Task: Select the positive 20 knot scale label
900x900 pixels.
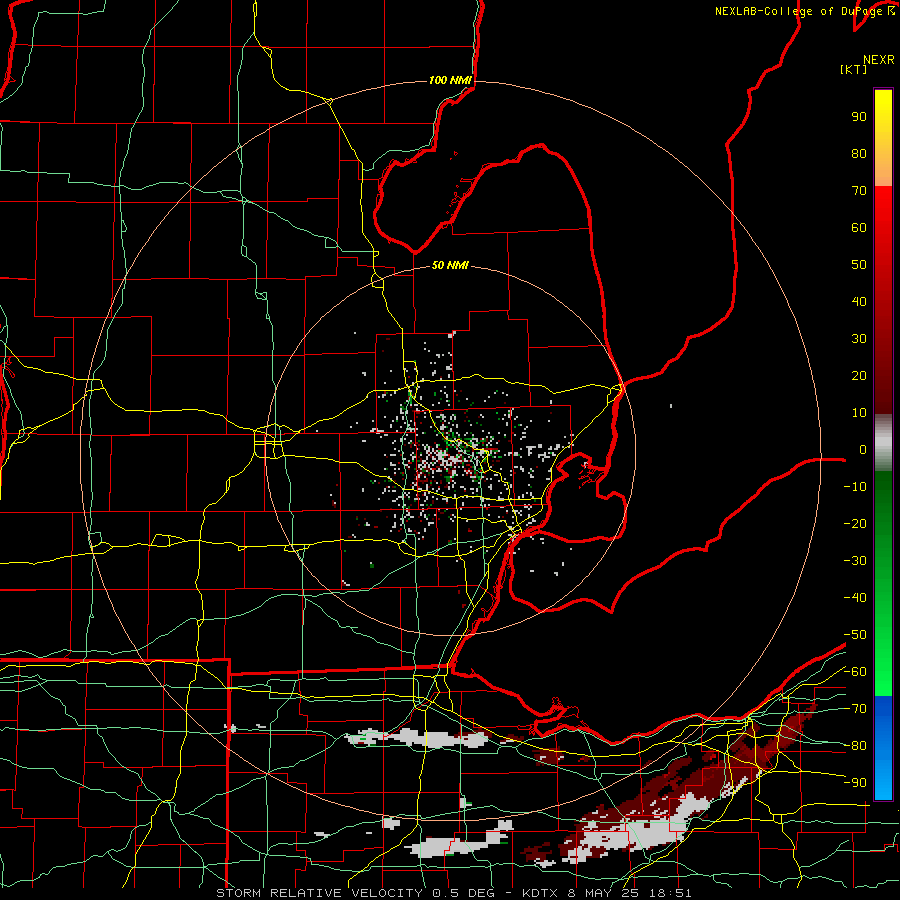Action: (x=859, y=375)
